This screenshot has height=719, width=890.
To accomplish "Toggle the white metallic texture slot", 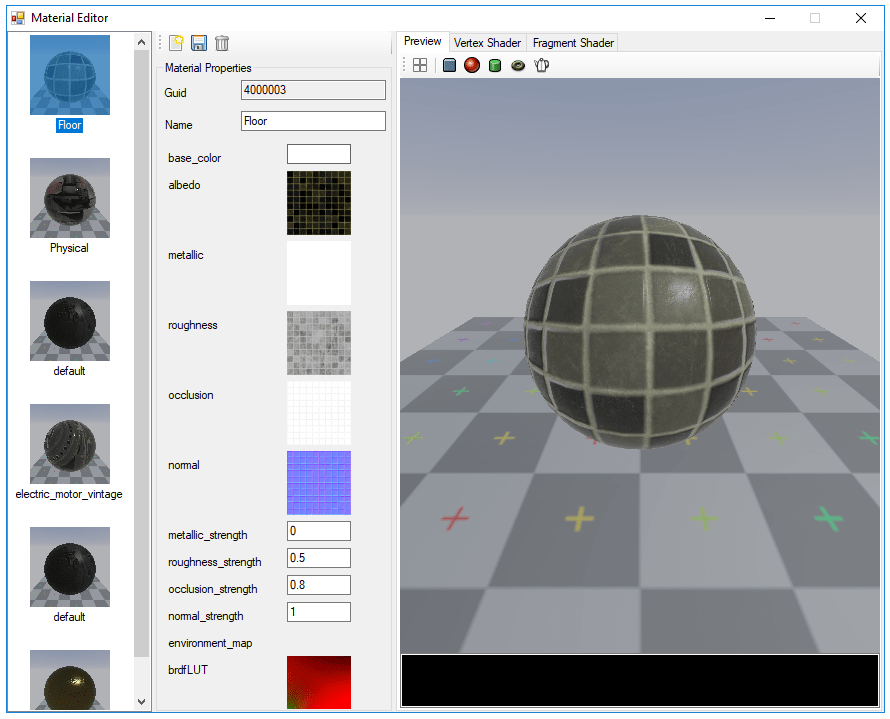I will [x=318, y=273].
